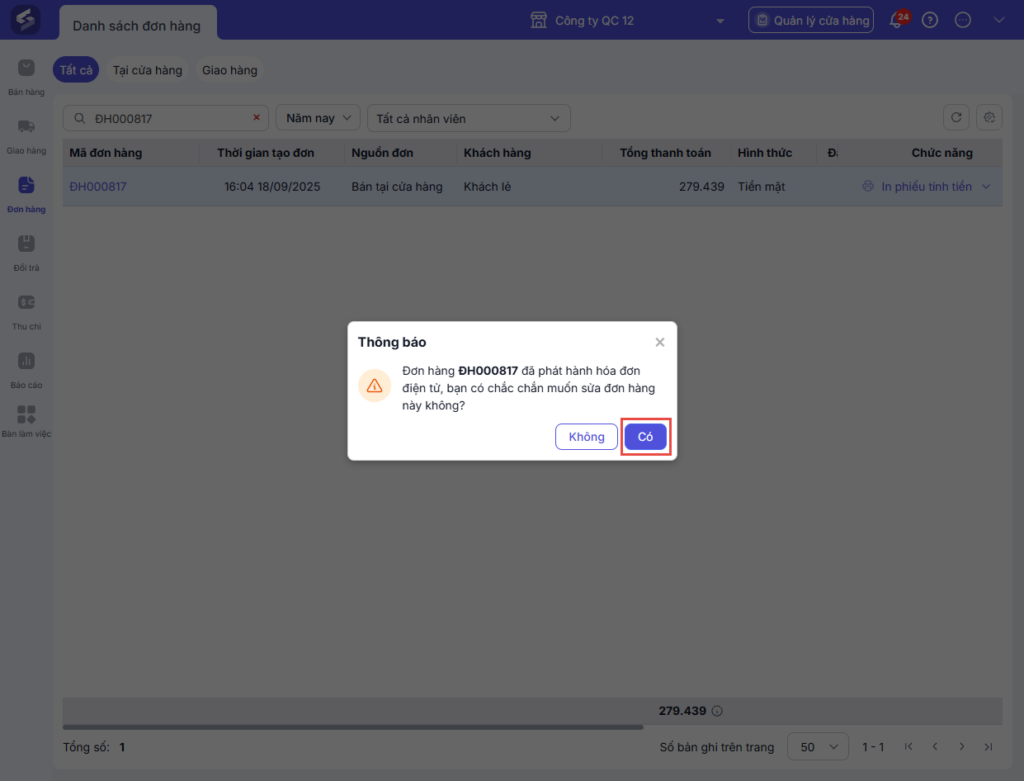This screenshot has height=781, width=1024.
Task: Click the horizontal table scrollbar
Action: 353,727
